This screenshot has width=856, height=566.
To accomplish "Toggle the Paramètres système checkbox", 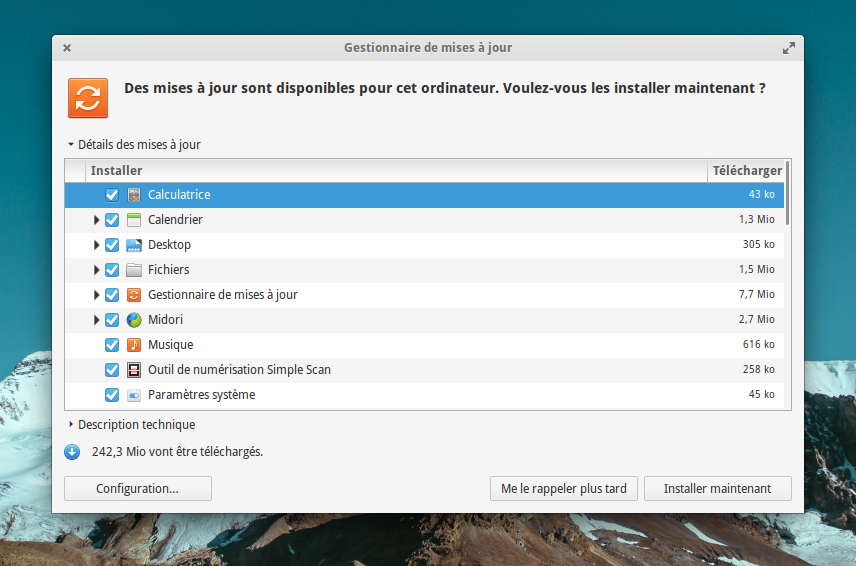I will 112,395.
